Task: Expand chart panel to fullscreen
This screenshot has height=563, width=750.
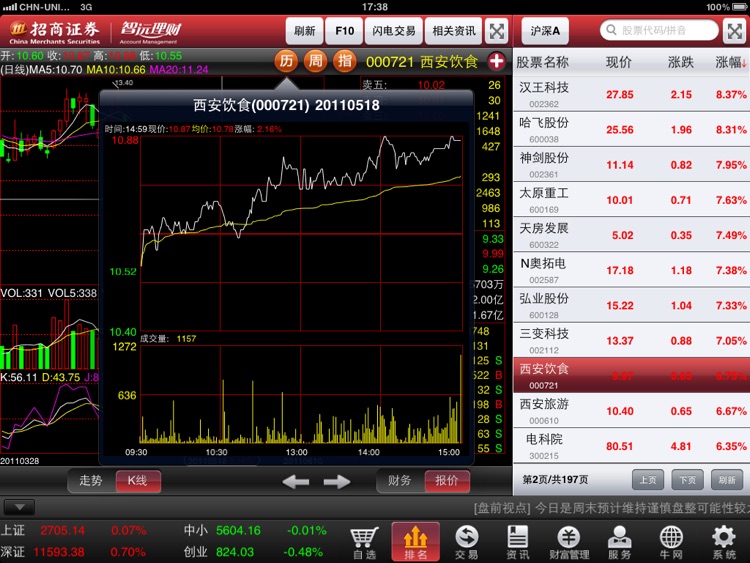Action: 496,32
